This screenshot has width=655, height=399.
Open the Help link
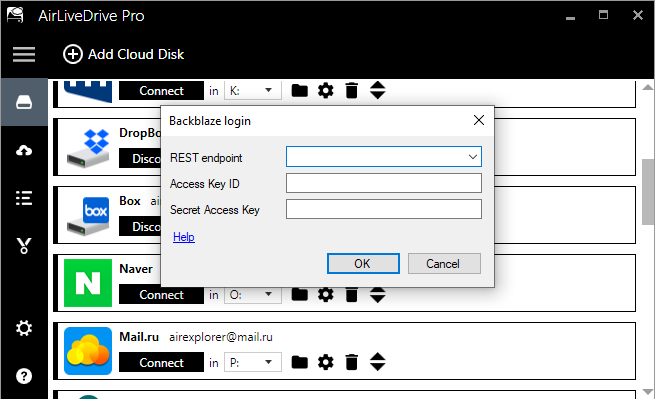184,237
